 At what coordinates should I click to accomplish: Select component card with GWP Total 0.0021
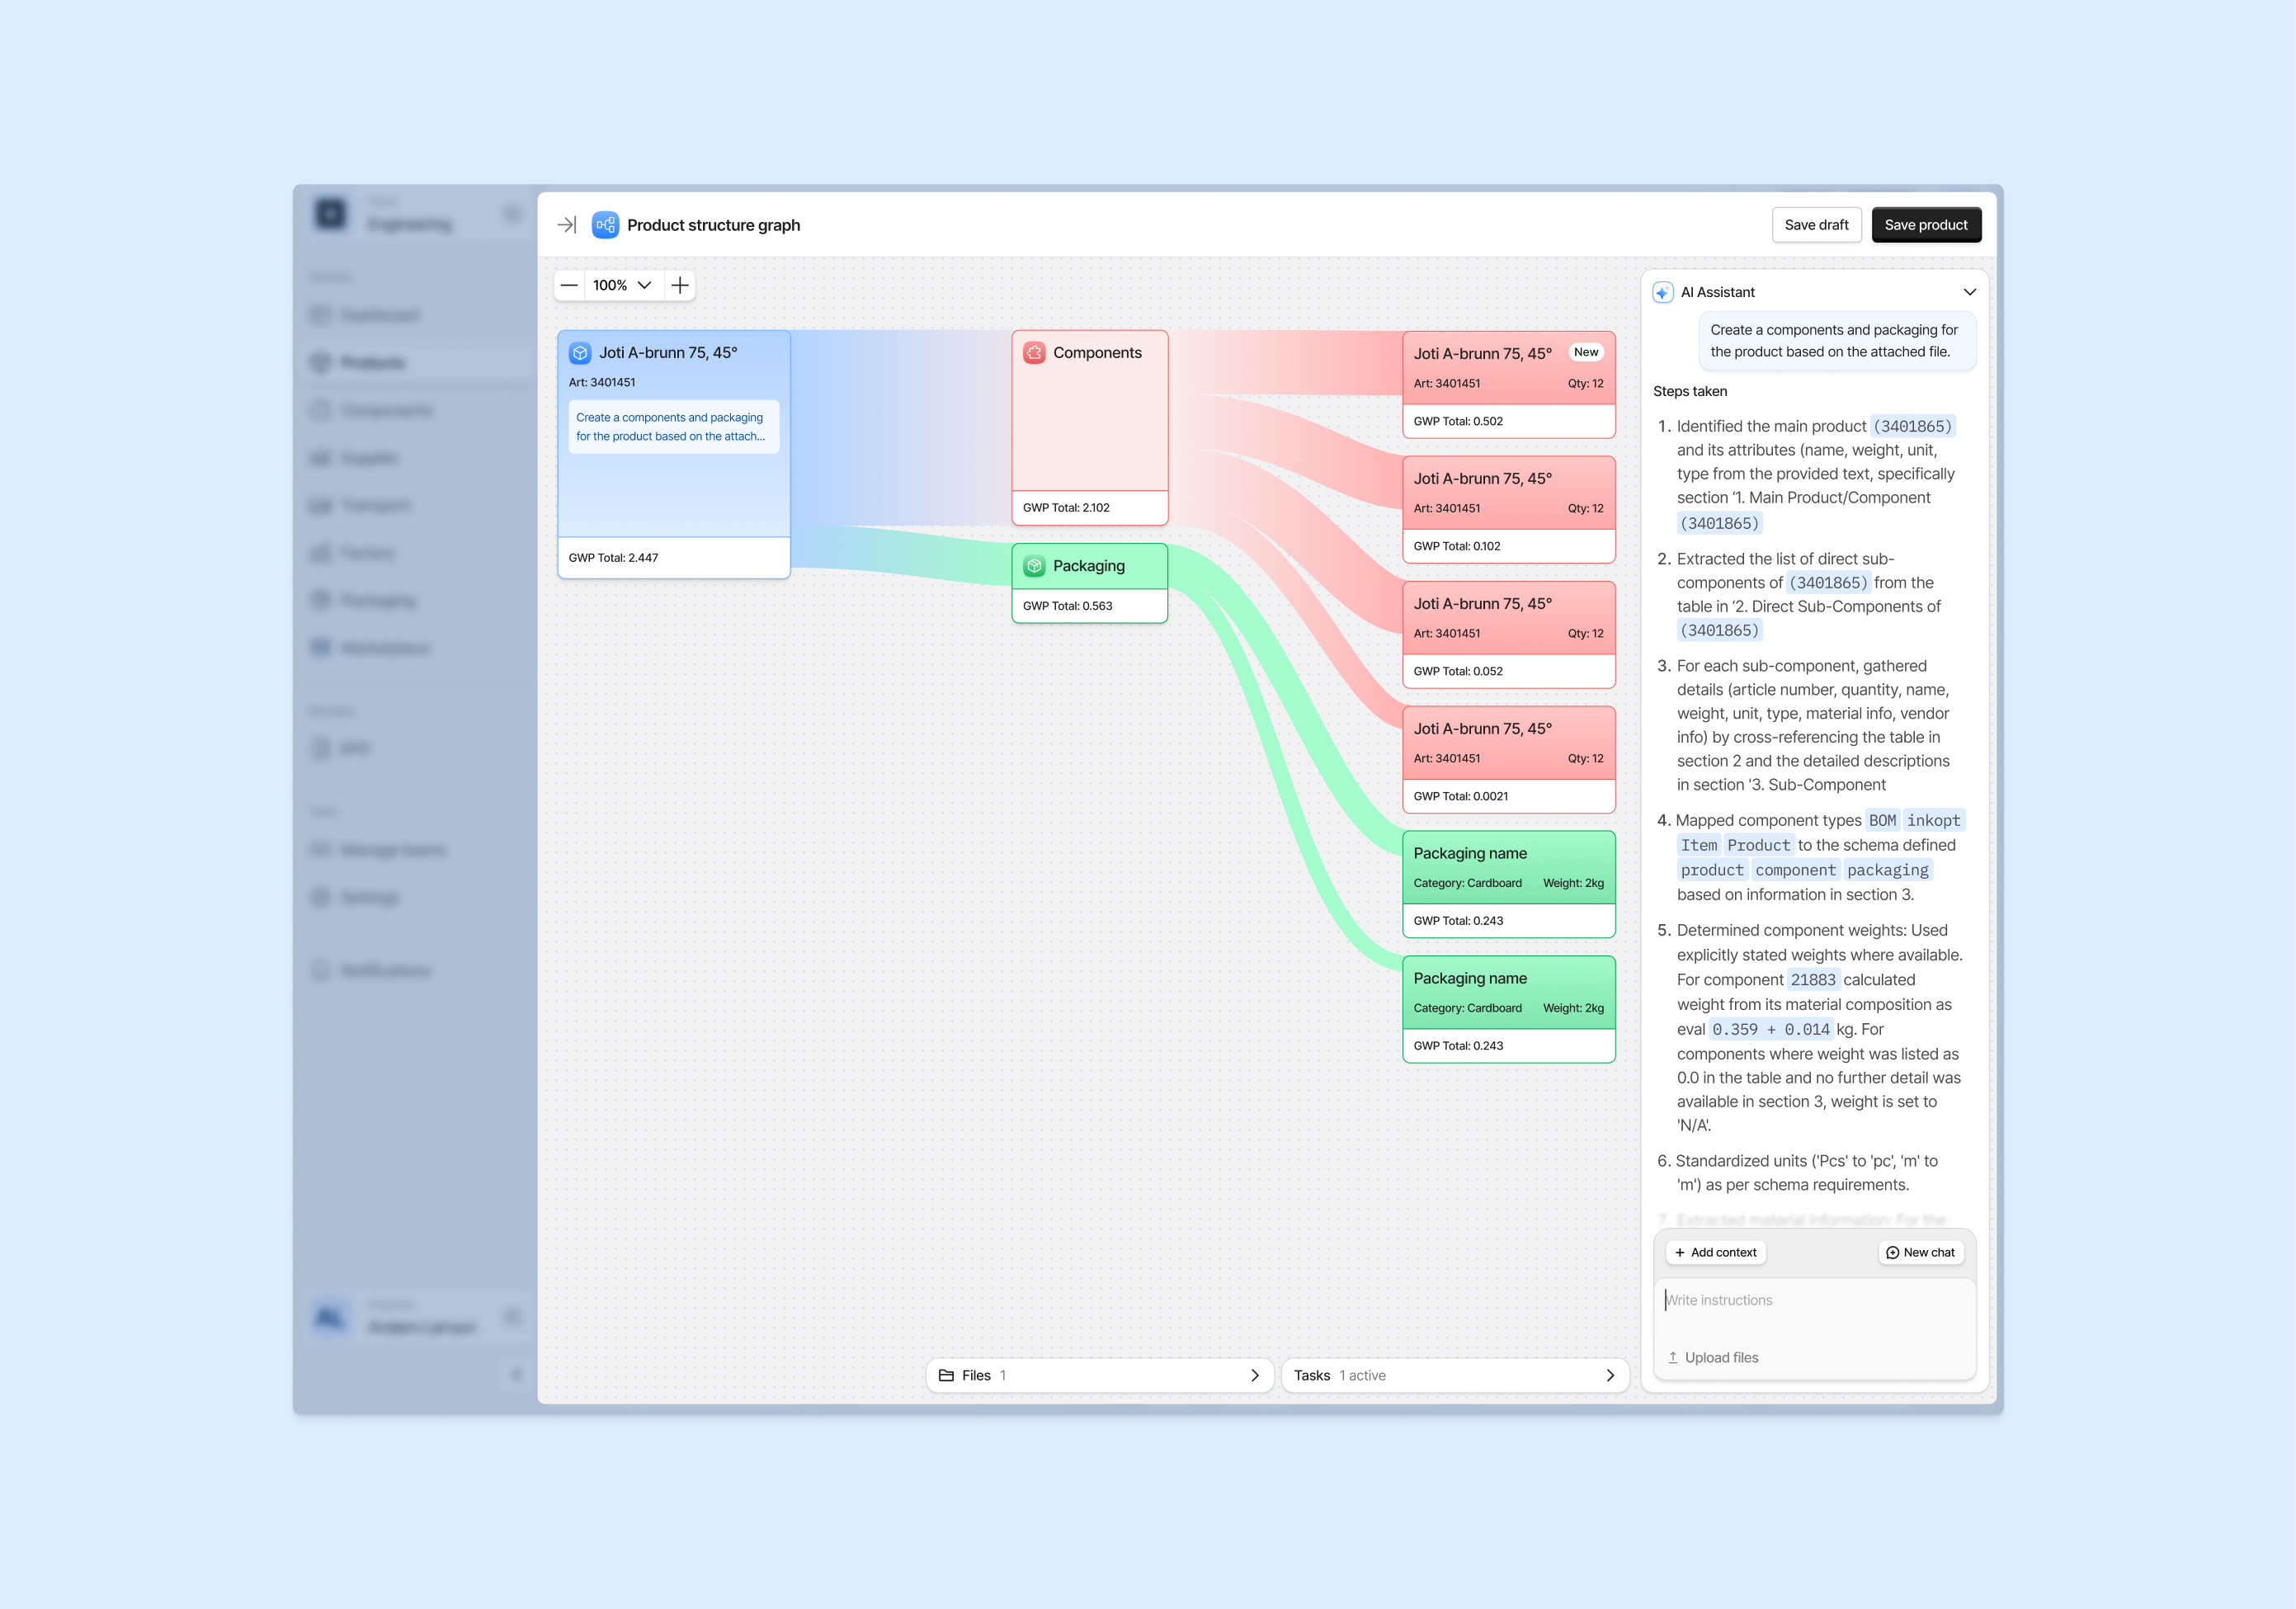[1508, 760]
